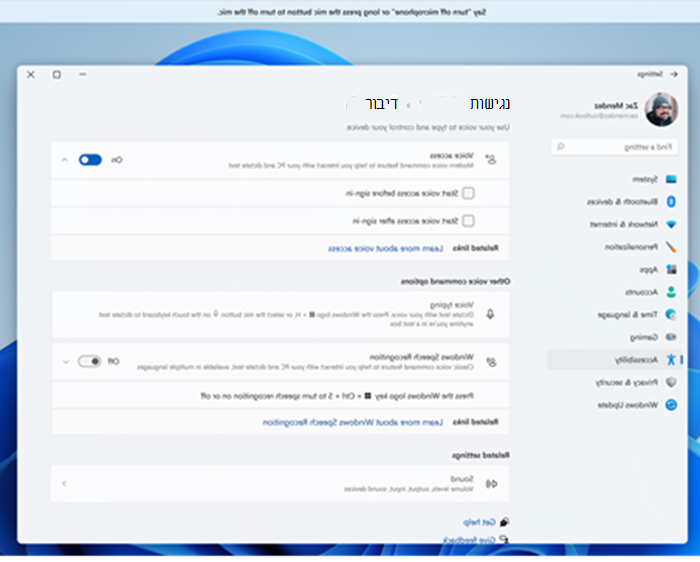The height and width of the screenshot is (562, 700).
Task: Select Accessibility in the sidebar
Action: (614, 360)
